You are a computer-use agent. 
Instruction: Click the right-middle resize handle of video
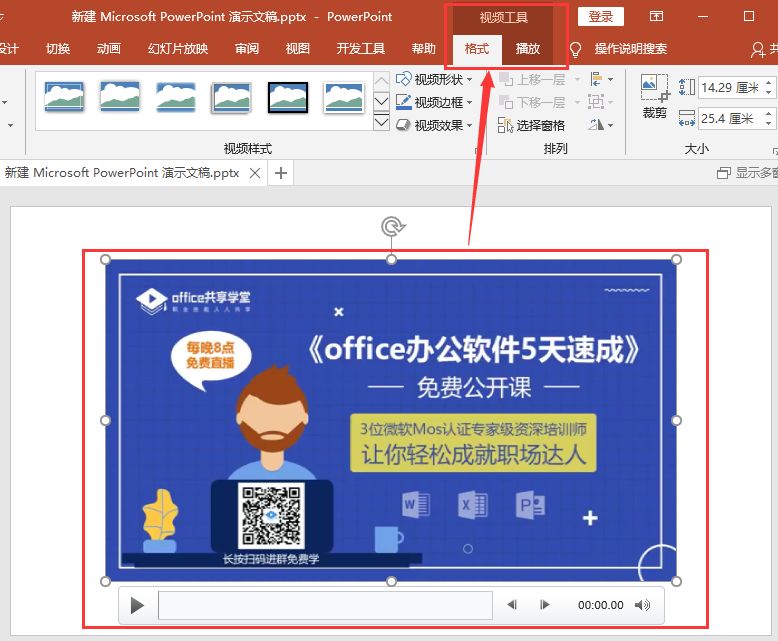click(676, 421)
